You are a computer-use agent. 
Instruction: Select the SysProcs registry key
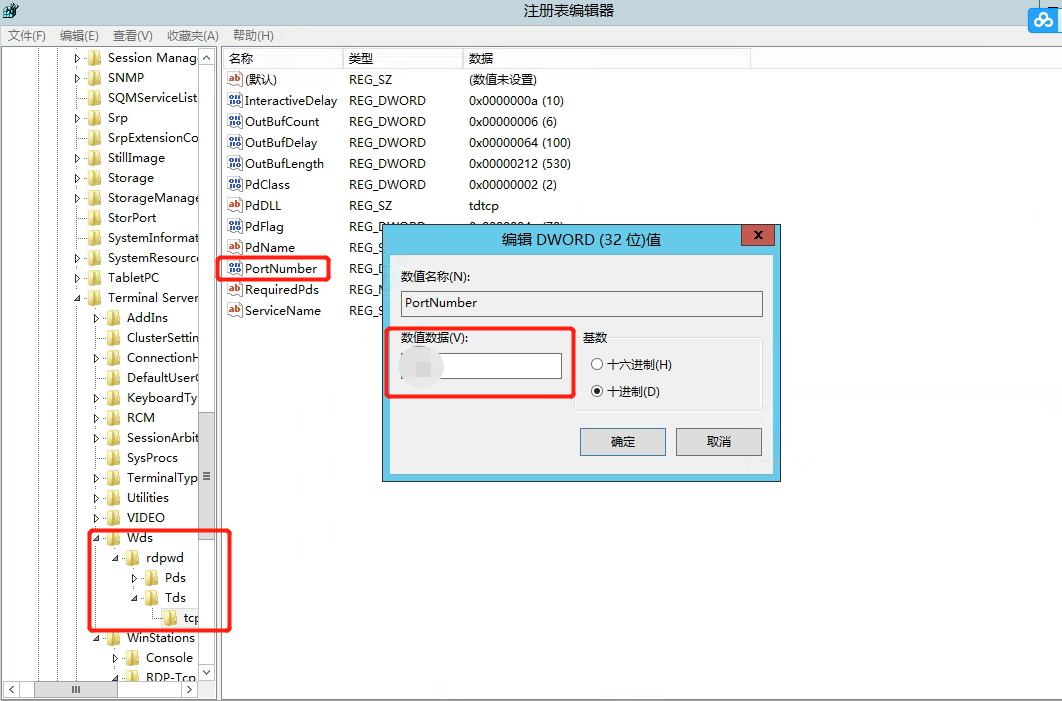(152, 458)
